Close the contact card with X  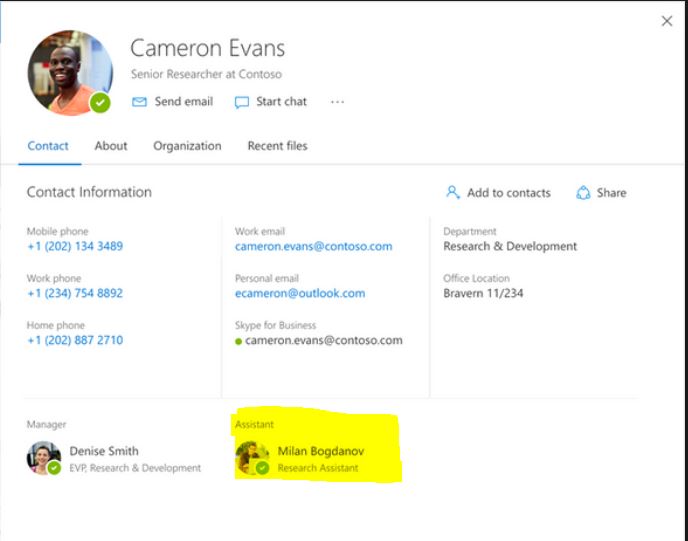pos(667,21)
